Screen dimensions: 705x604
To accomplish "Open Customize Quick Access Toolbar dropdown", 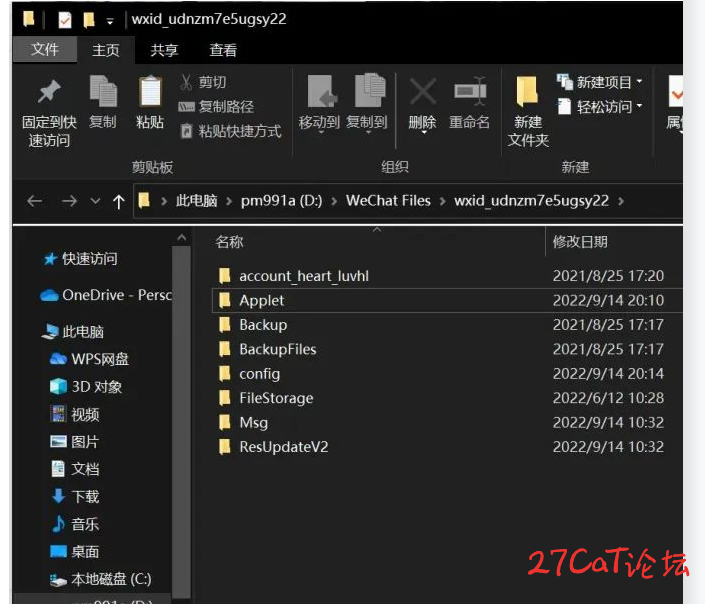I will 110,21.
